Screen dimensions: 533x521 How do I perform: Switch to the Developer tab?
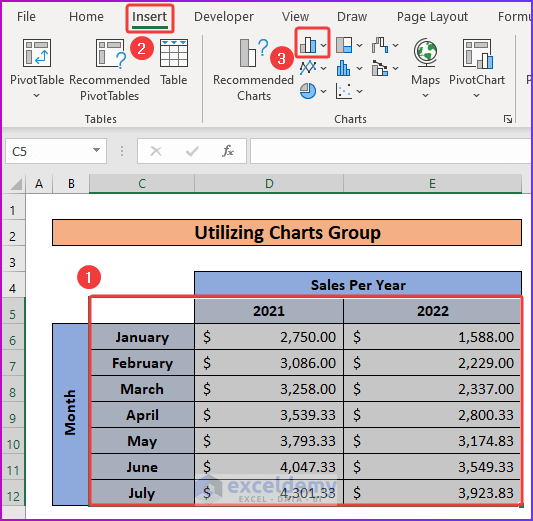224,17
